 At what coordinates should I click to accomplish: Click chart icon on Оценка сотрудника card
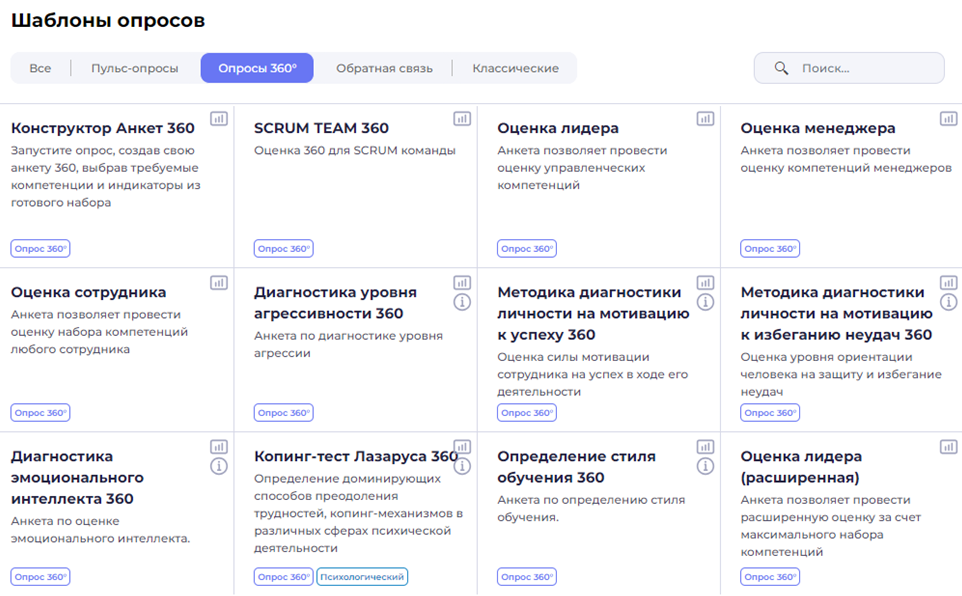click(x=219, y=283)
